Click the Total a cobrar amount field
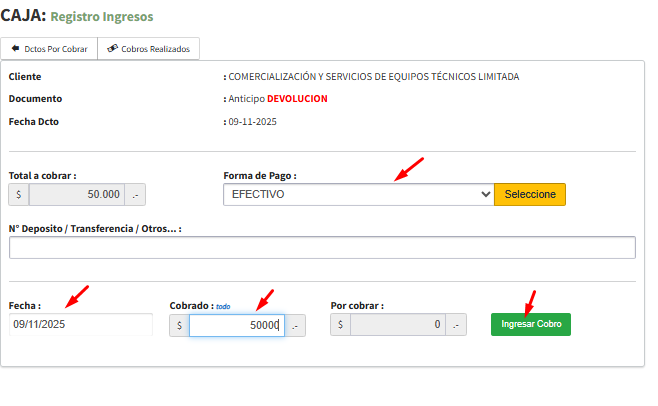 [x=77, y=194]
